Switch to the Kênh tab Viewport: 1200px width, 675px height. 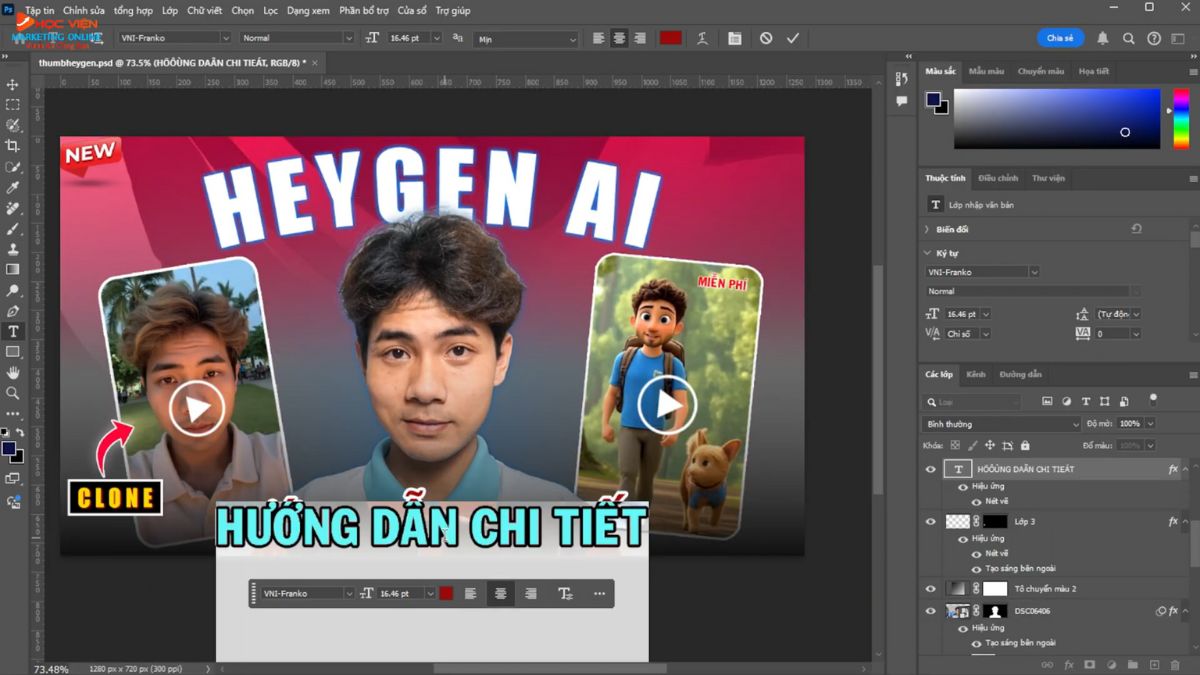click(976, 374)
